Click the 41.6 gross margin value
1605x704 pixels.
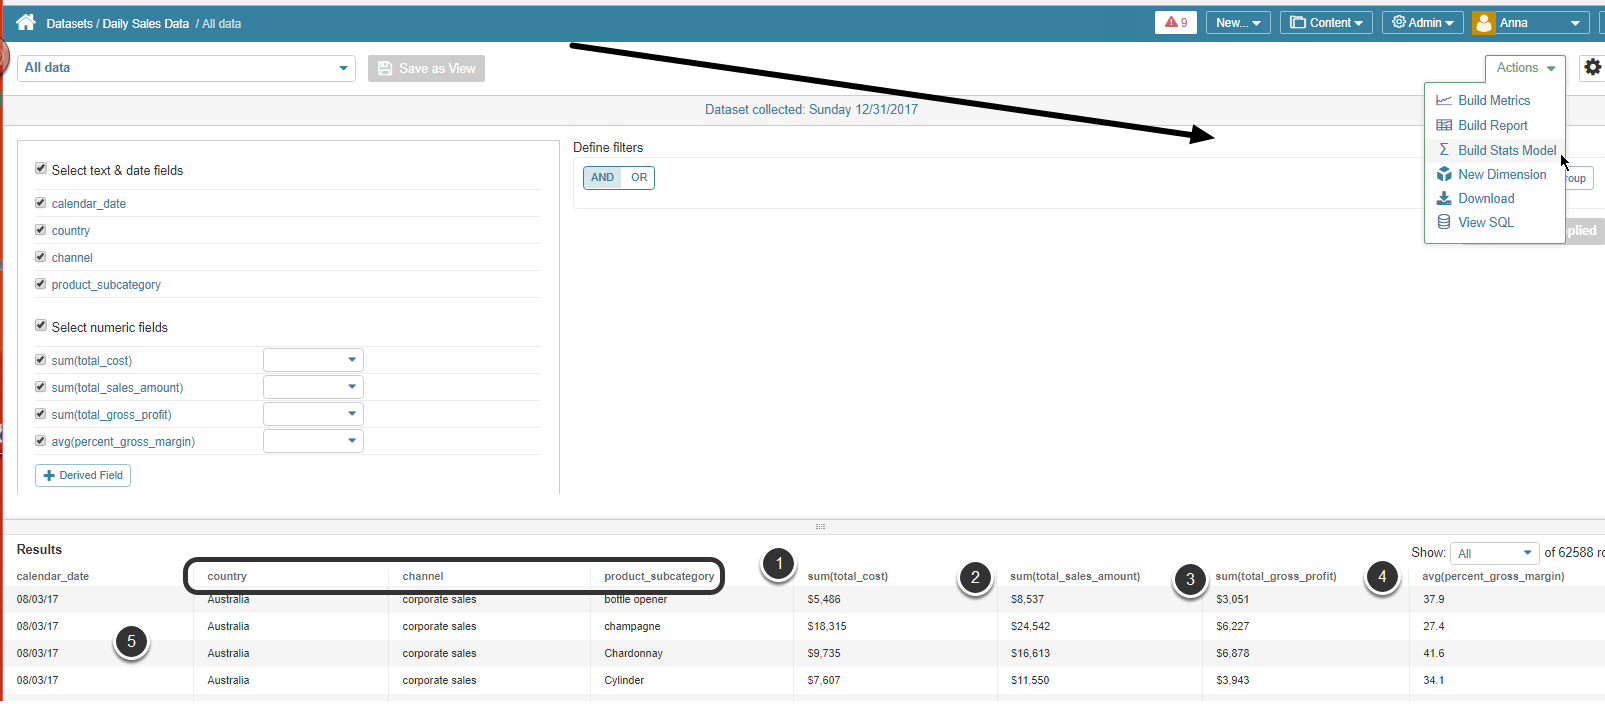click(1433, 653)
